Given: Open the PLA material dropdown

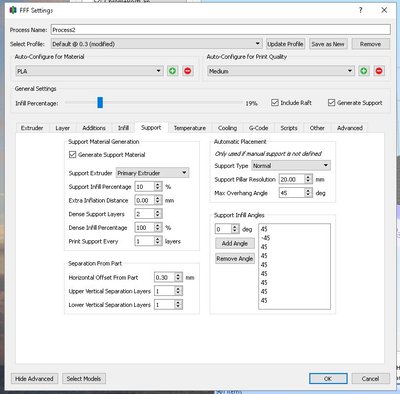Looking at the screenshot, I should coord(89,71).
